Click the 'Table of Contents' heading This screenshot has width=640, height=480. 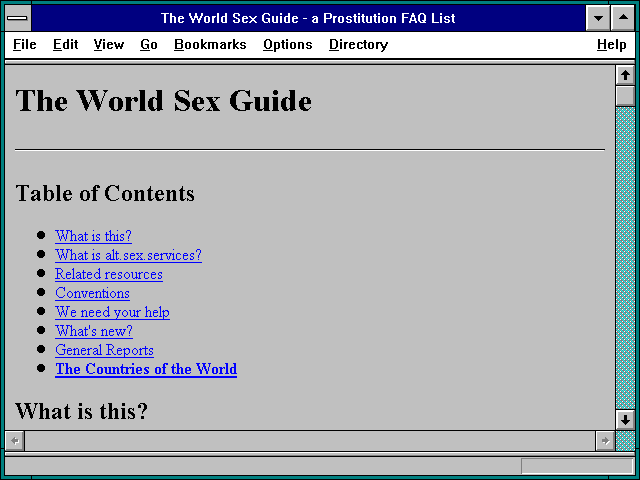pyautogui.click(x=105, y=193)
